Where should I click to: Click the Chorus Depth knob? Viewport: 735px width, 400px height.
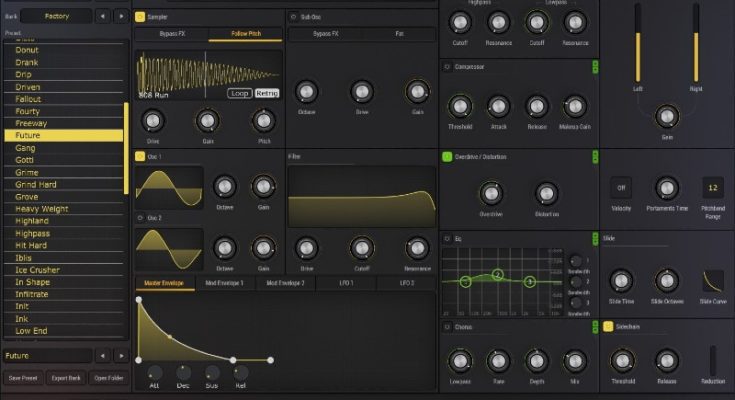535,361
